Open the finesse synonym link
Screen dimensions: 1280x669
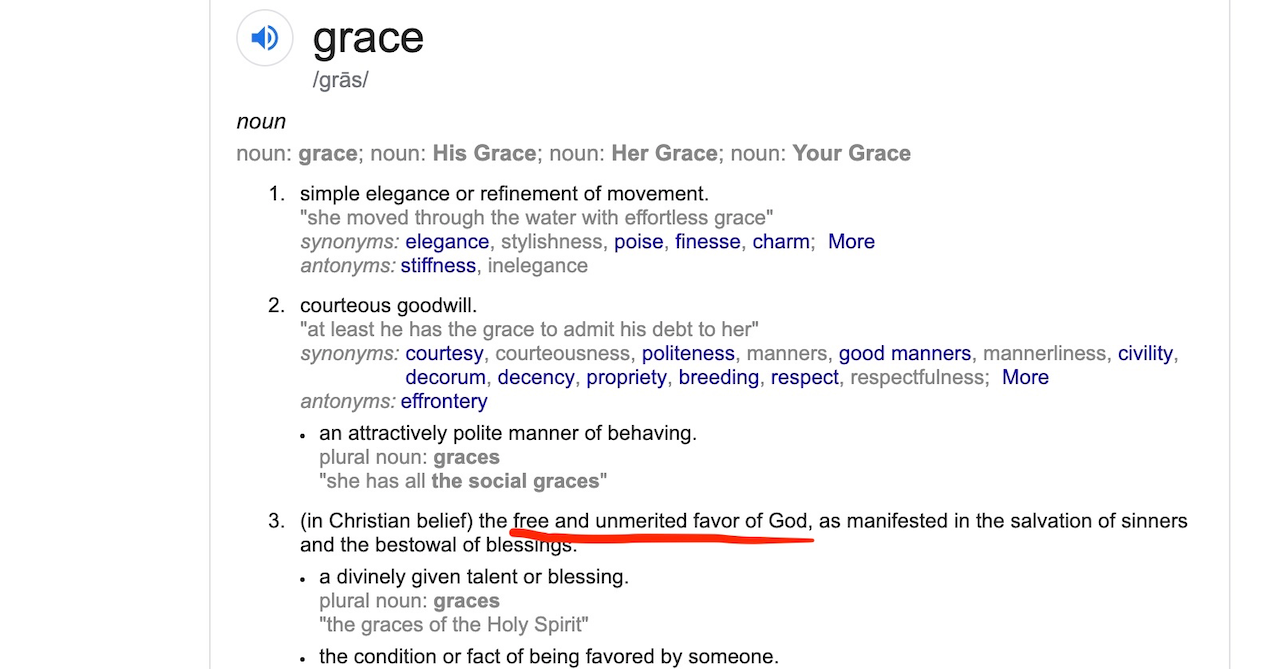pyautogui.click(x=707, y=241)
